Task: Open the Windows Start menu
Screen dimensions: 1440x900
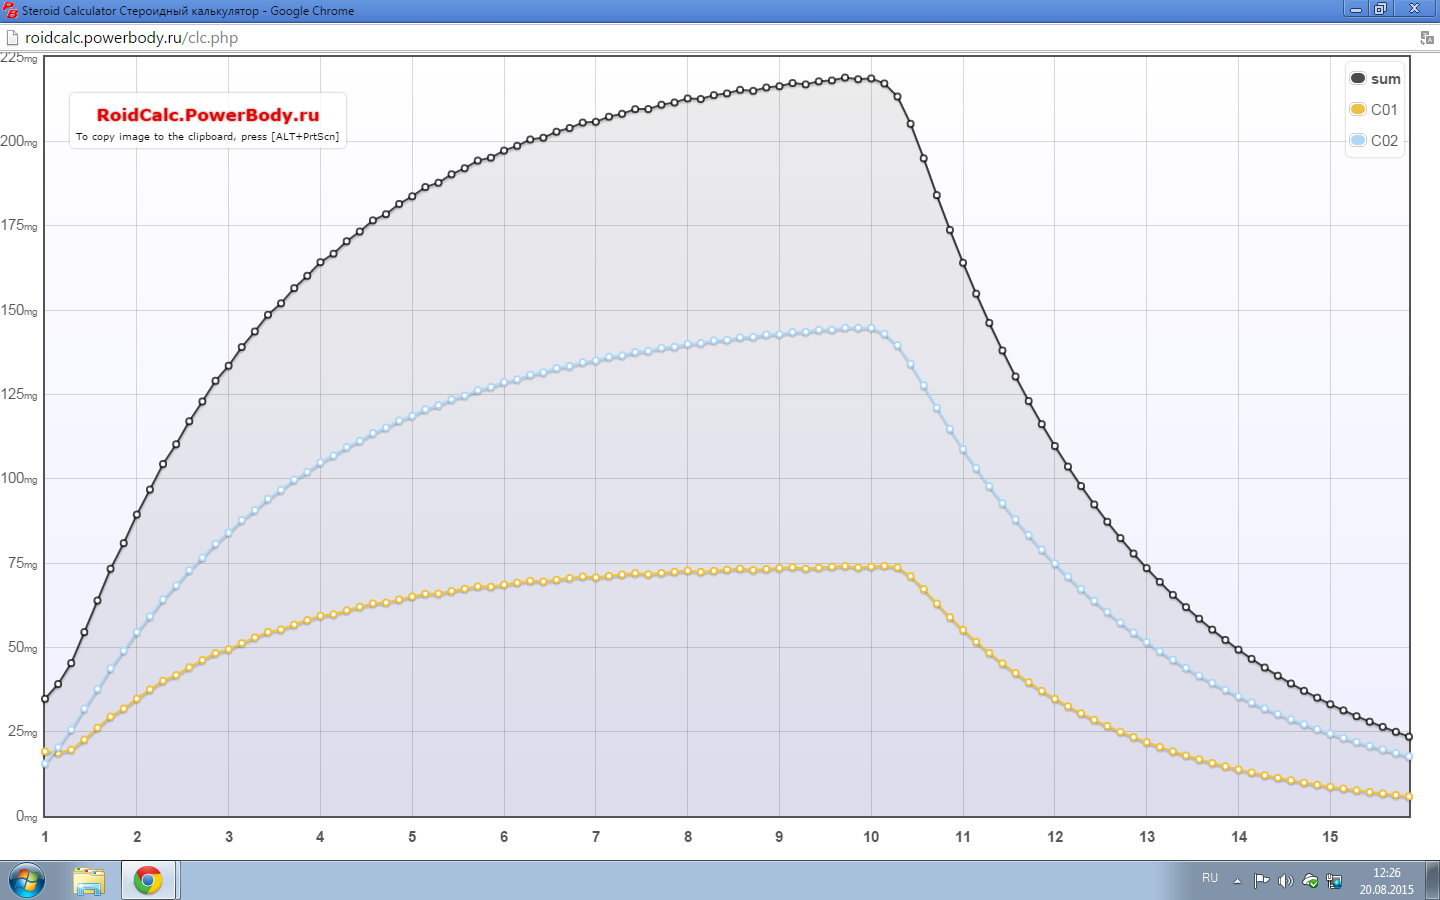Action: 26,881
